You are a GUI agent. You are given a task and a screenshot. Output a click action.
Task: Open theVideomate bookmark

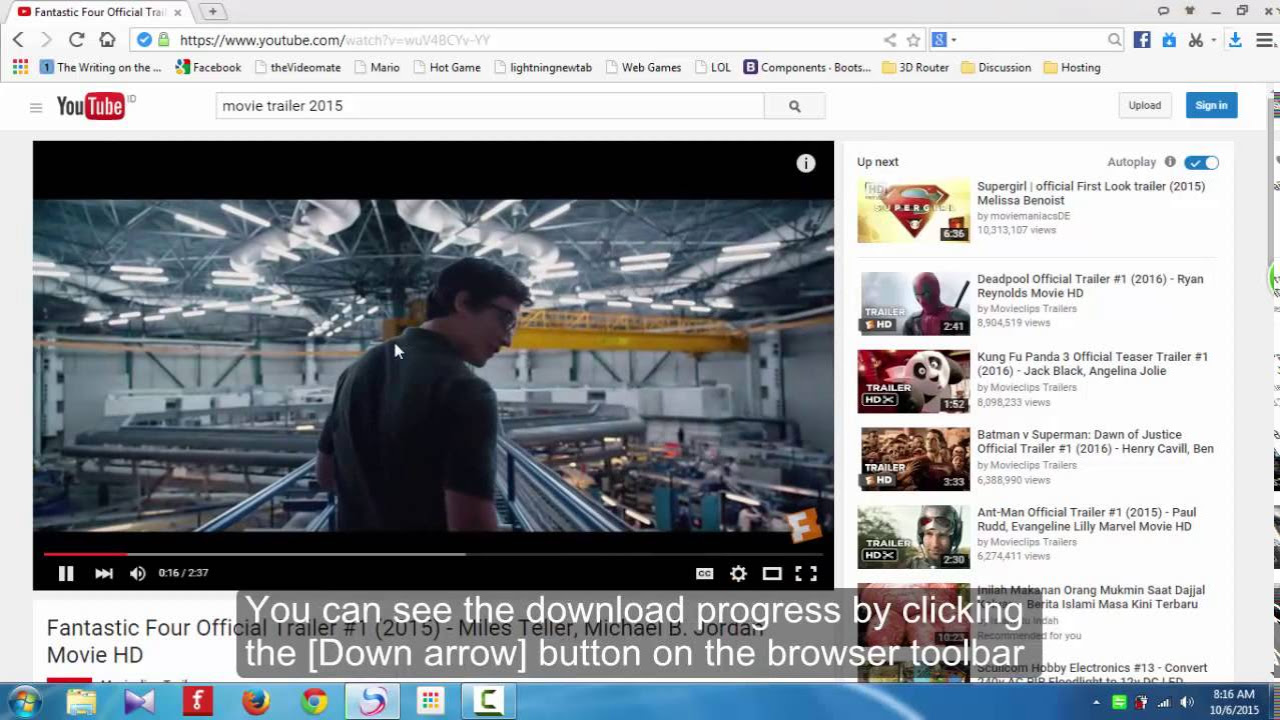297,67
